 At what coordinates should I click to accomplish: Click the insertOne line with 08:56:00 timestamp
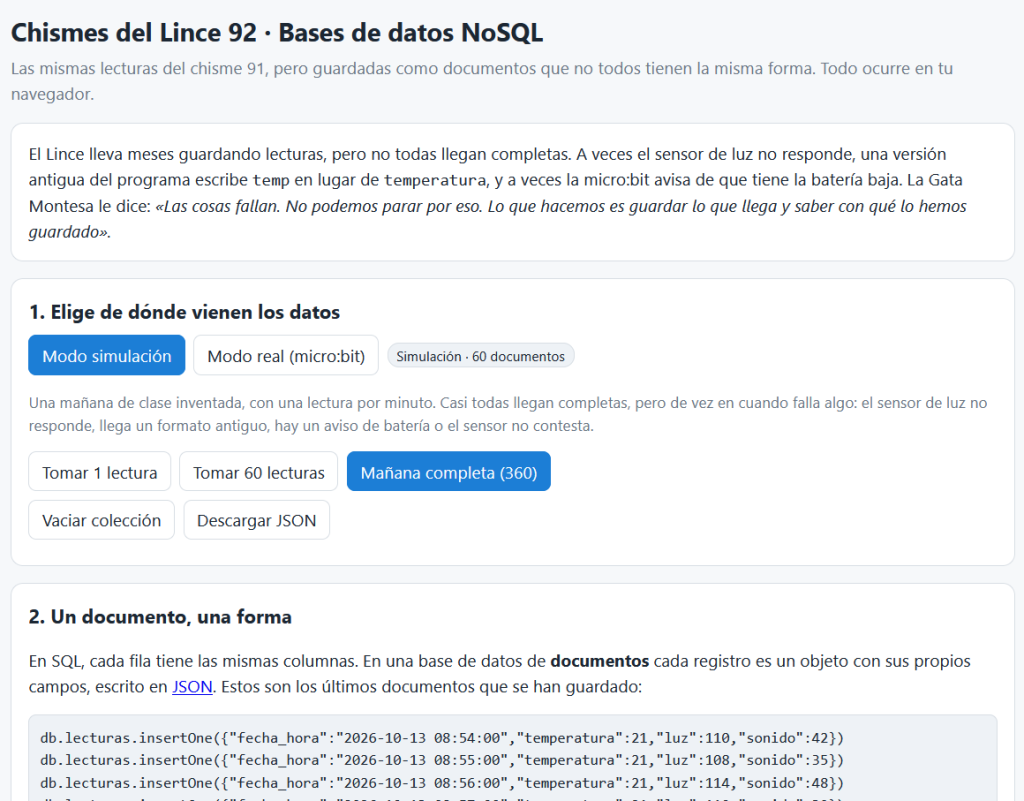tap(442, 783)
